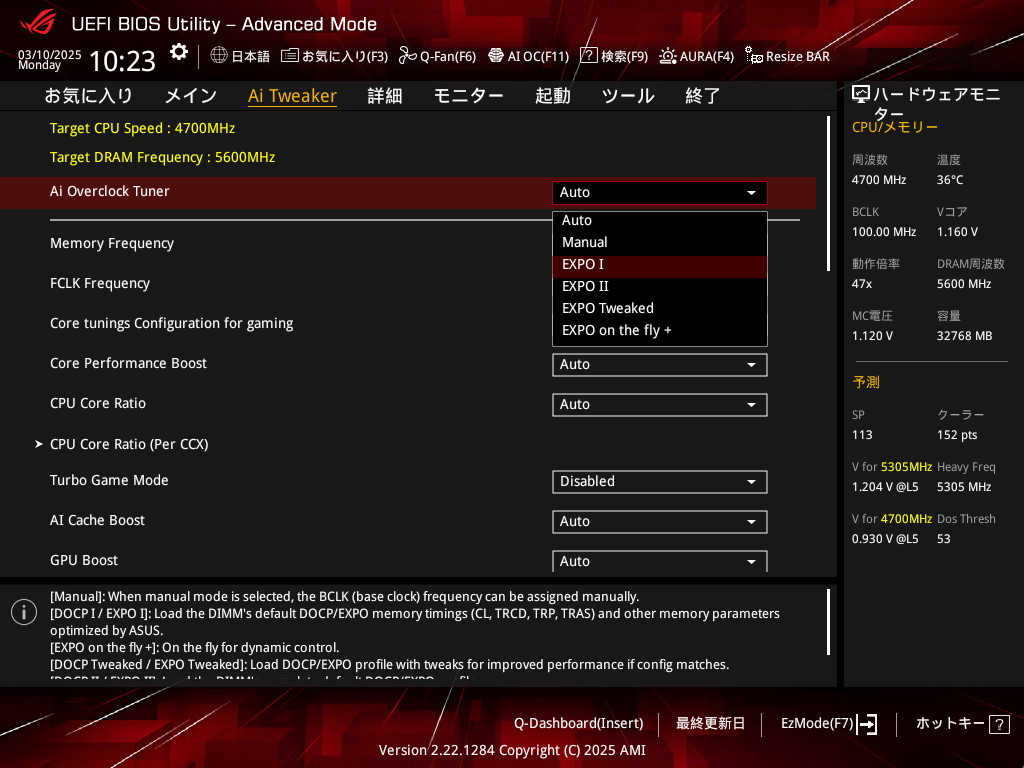Open GPU Boost dropdown
This screenshot has height=768, width=1024.
pos(660,561)
